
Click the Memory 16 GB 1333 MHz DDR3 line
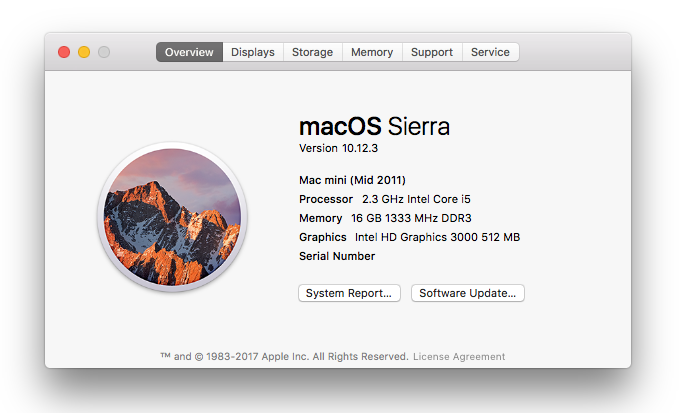pyautogui.click(x=385, y=218)
